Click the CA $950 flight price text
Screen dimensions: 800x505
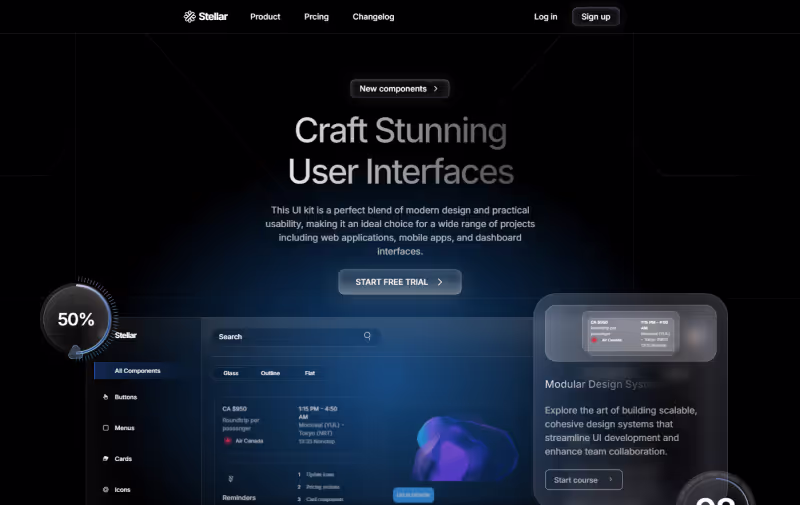235,409
